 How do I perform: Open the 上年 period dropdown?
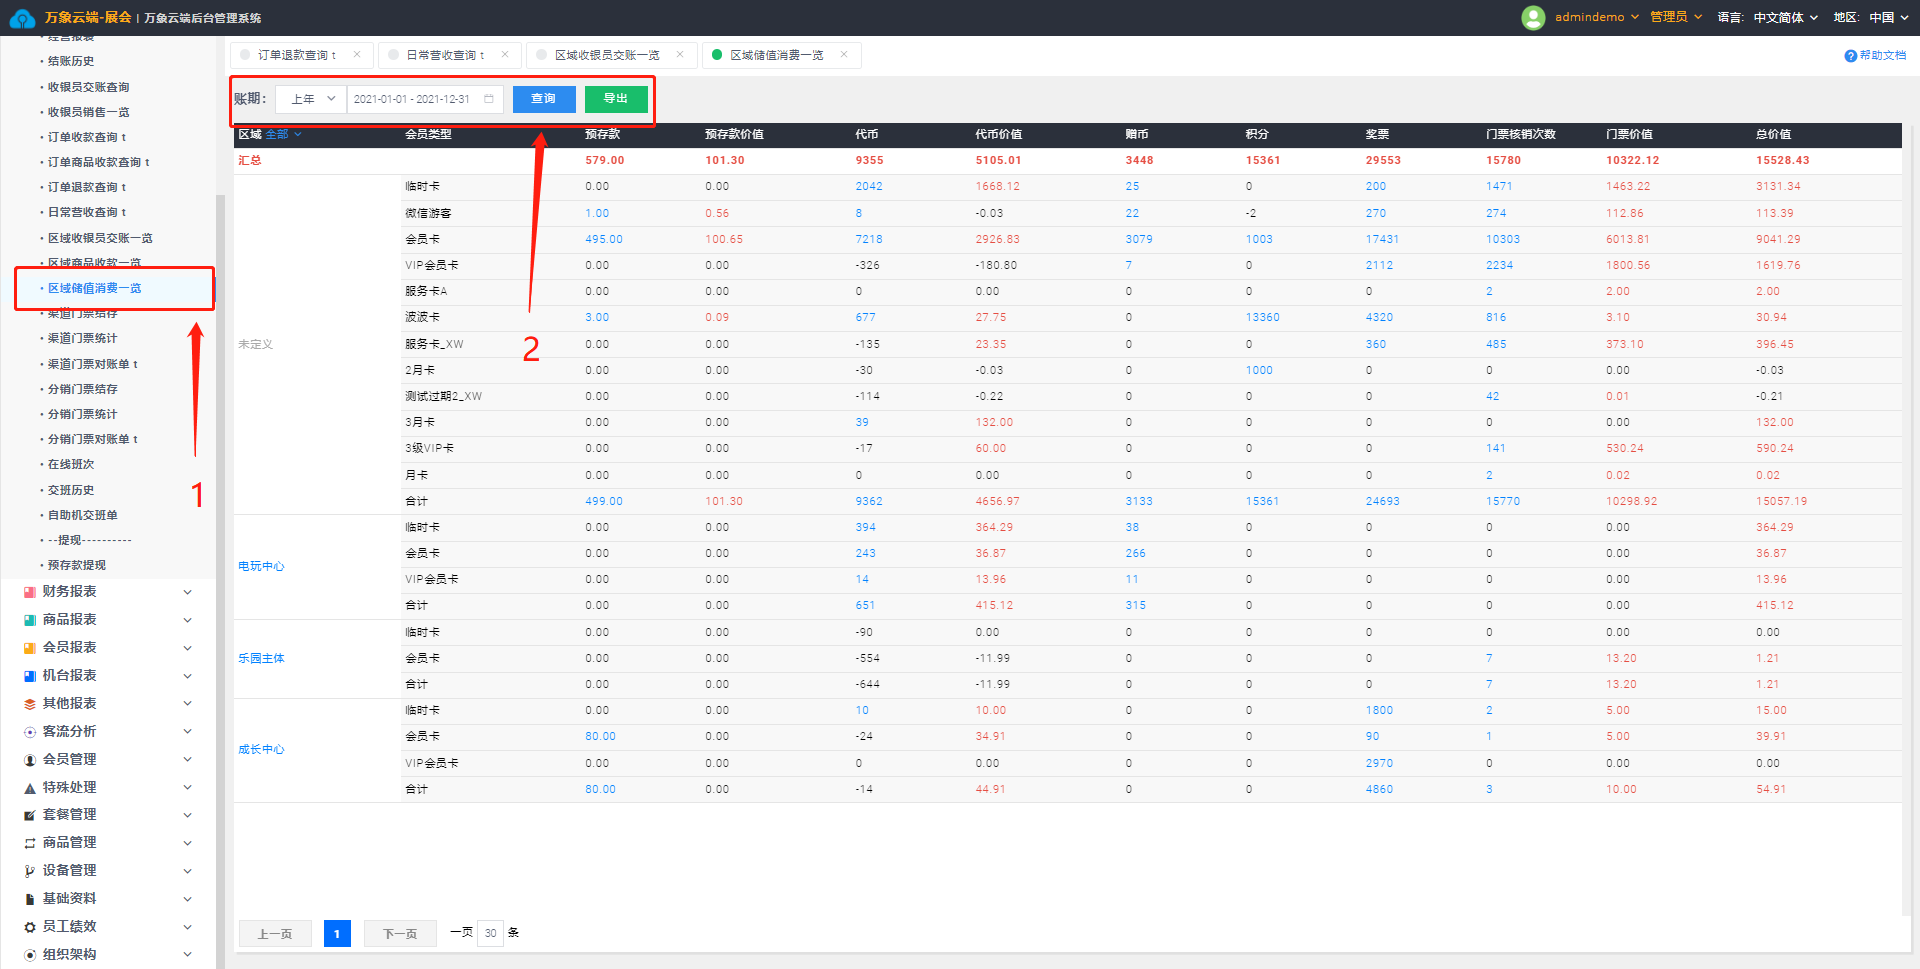click(311, 99)
